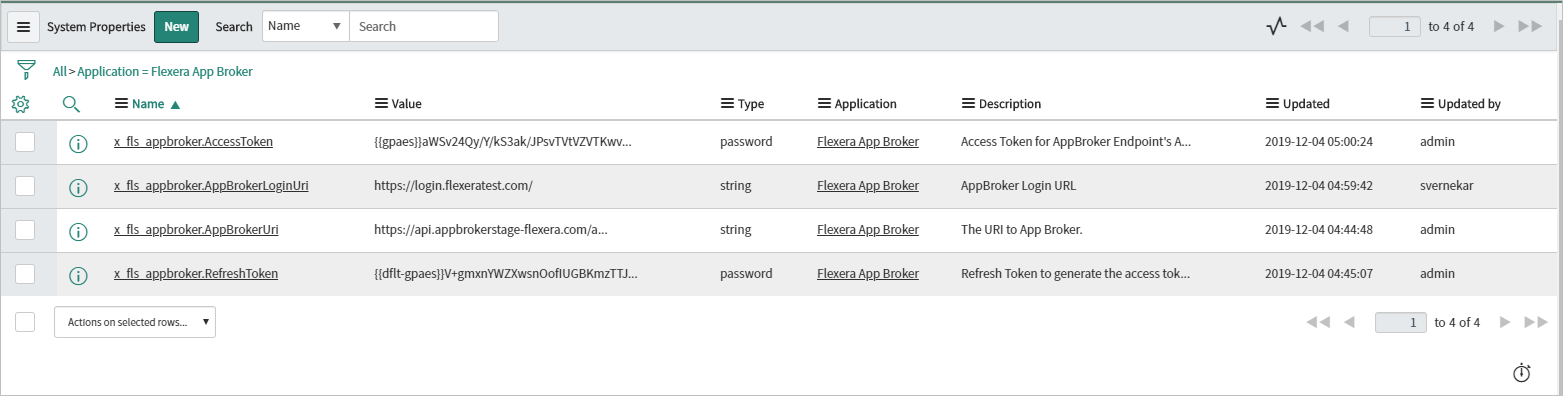The image size is (1563, 396).
Task: Go to next page arrow at top
Action: coord(1498,27)
